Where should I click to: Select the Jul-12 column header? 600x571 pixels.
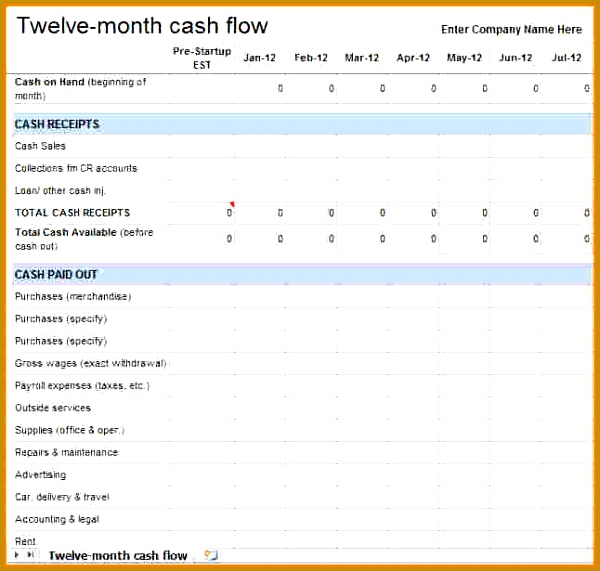click(x=566, y=58)
